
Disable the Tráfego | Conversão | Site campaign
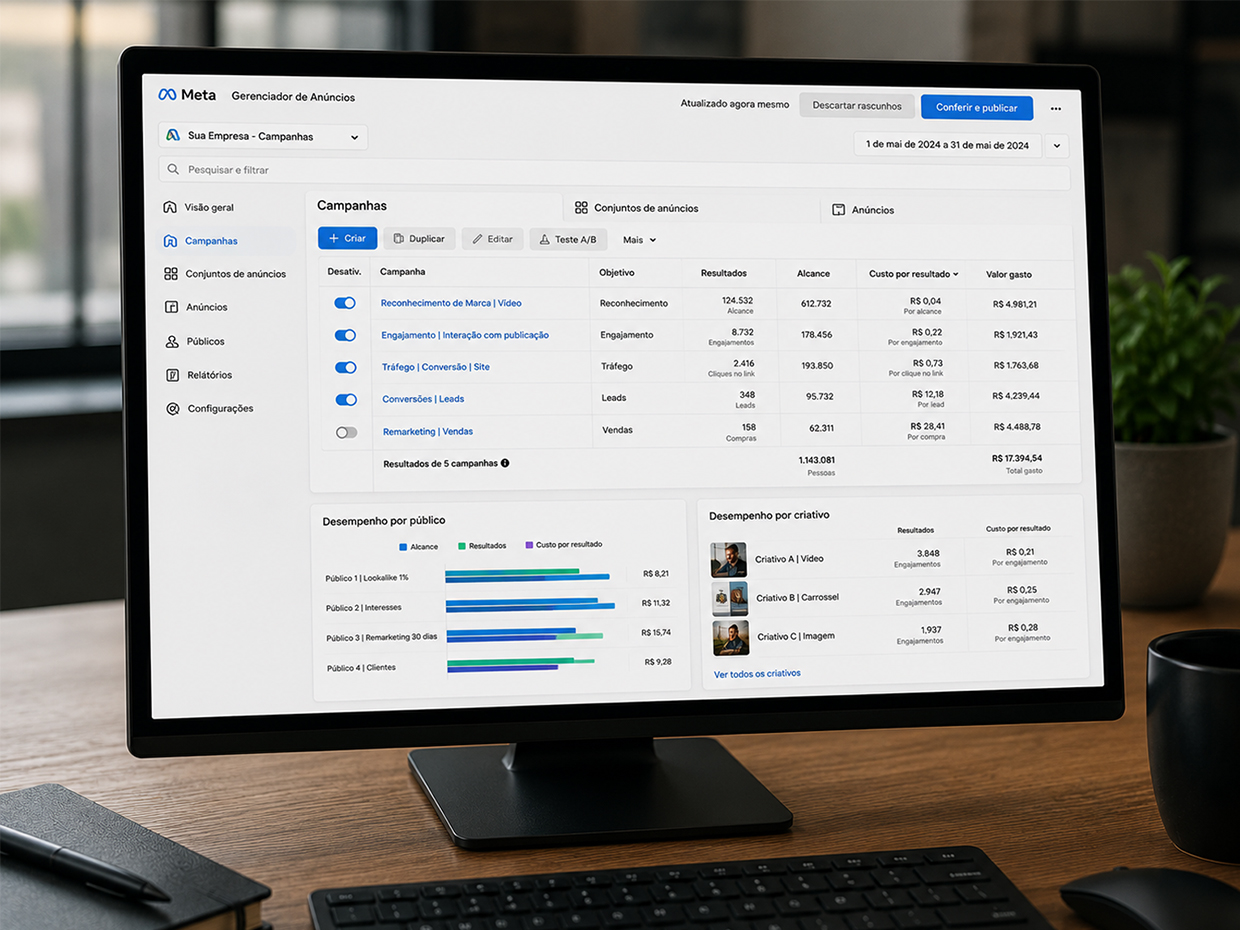coord(346,367)
